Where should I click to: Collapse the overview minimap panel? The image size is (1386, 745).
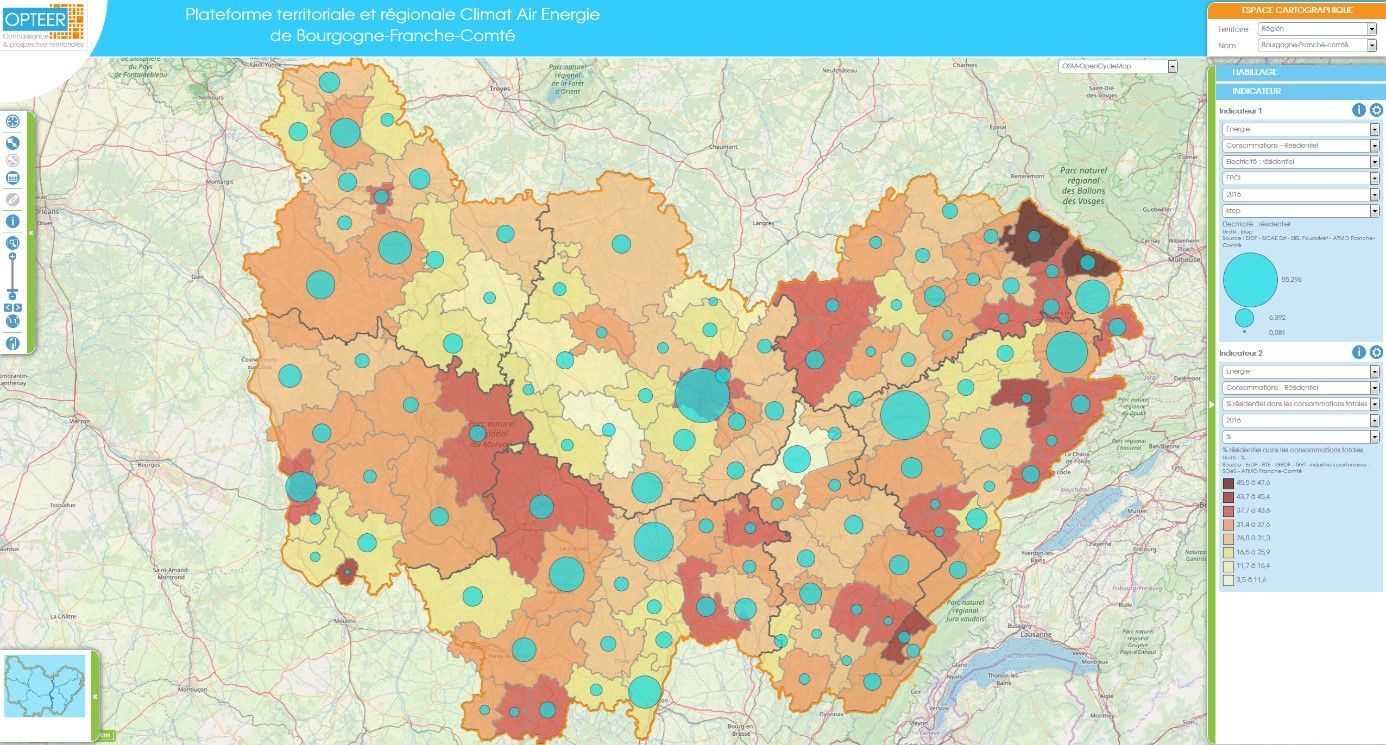(95, 696)
